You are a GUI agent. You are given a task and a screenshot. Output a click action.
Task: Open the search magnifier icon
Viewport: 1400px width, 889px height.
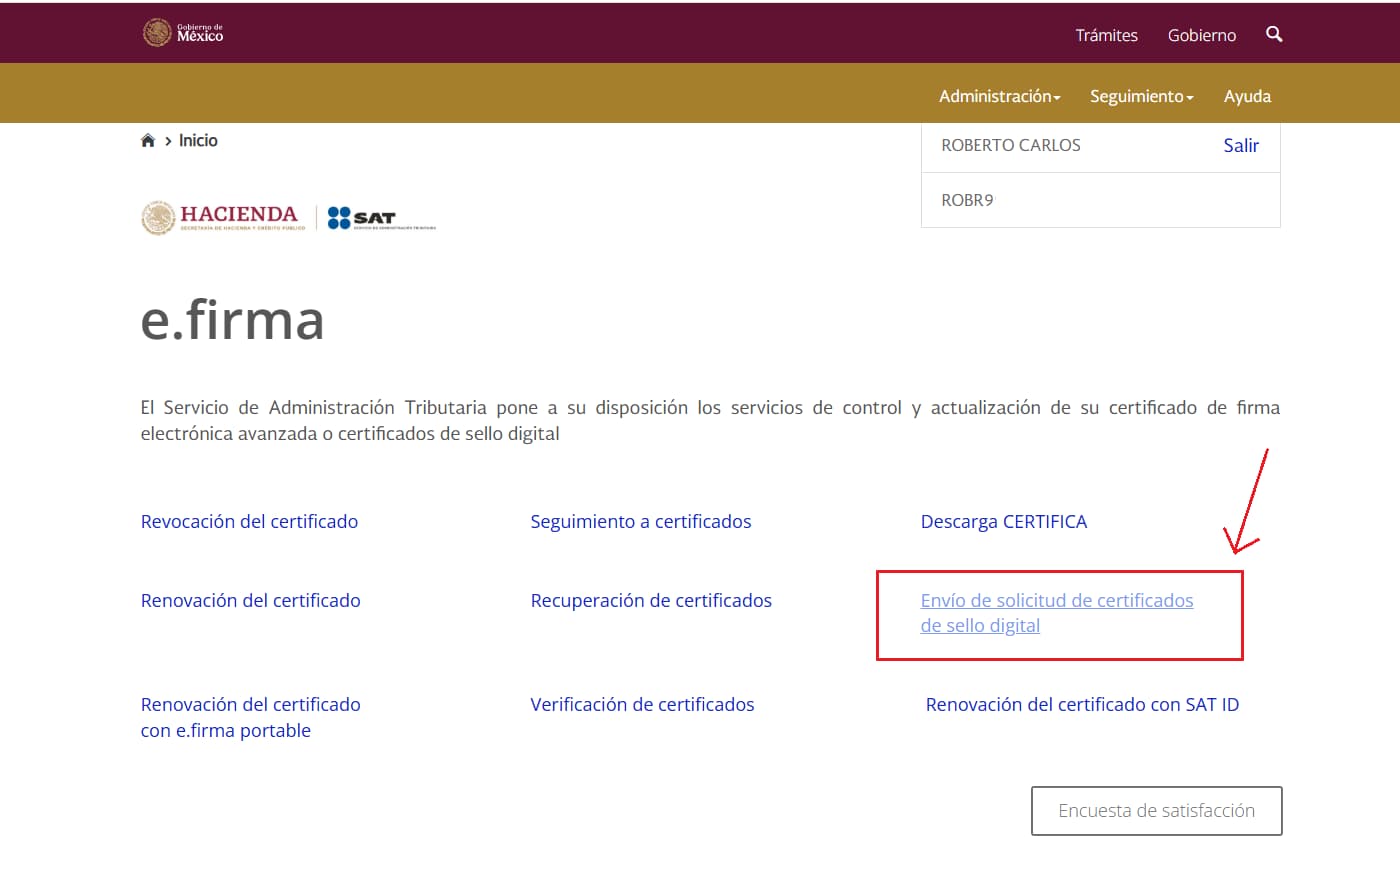(1274, 34)
